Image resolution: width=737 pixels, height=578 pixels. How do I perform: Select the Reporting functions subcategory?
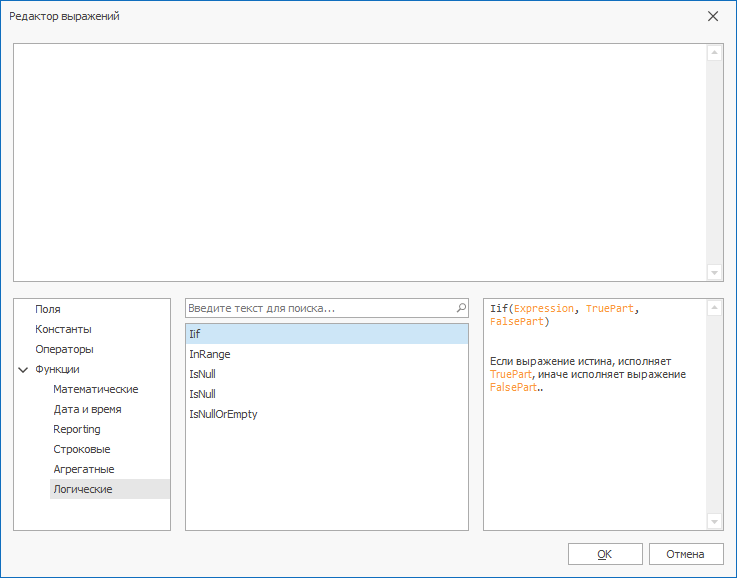(77, 430)
